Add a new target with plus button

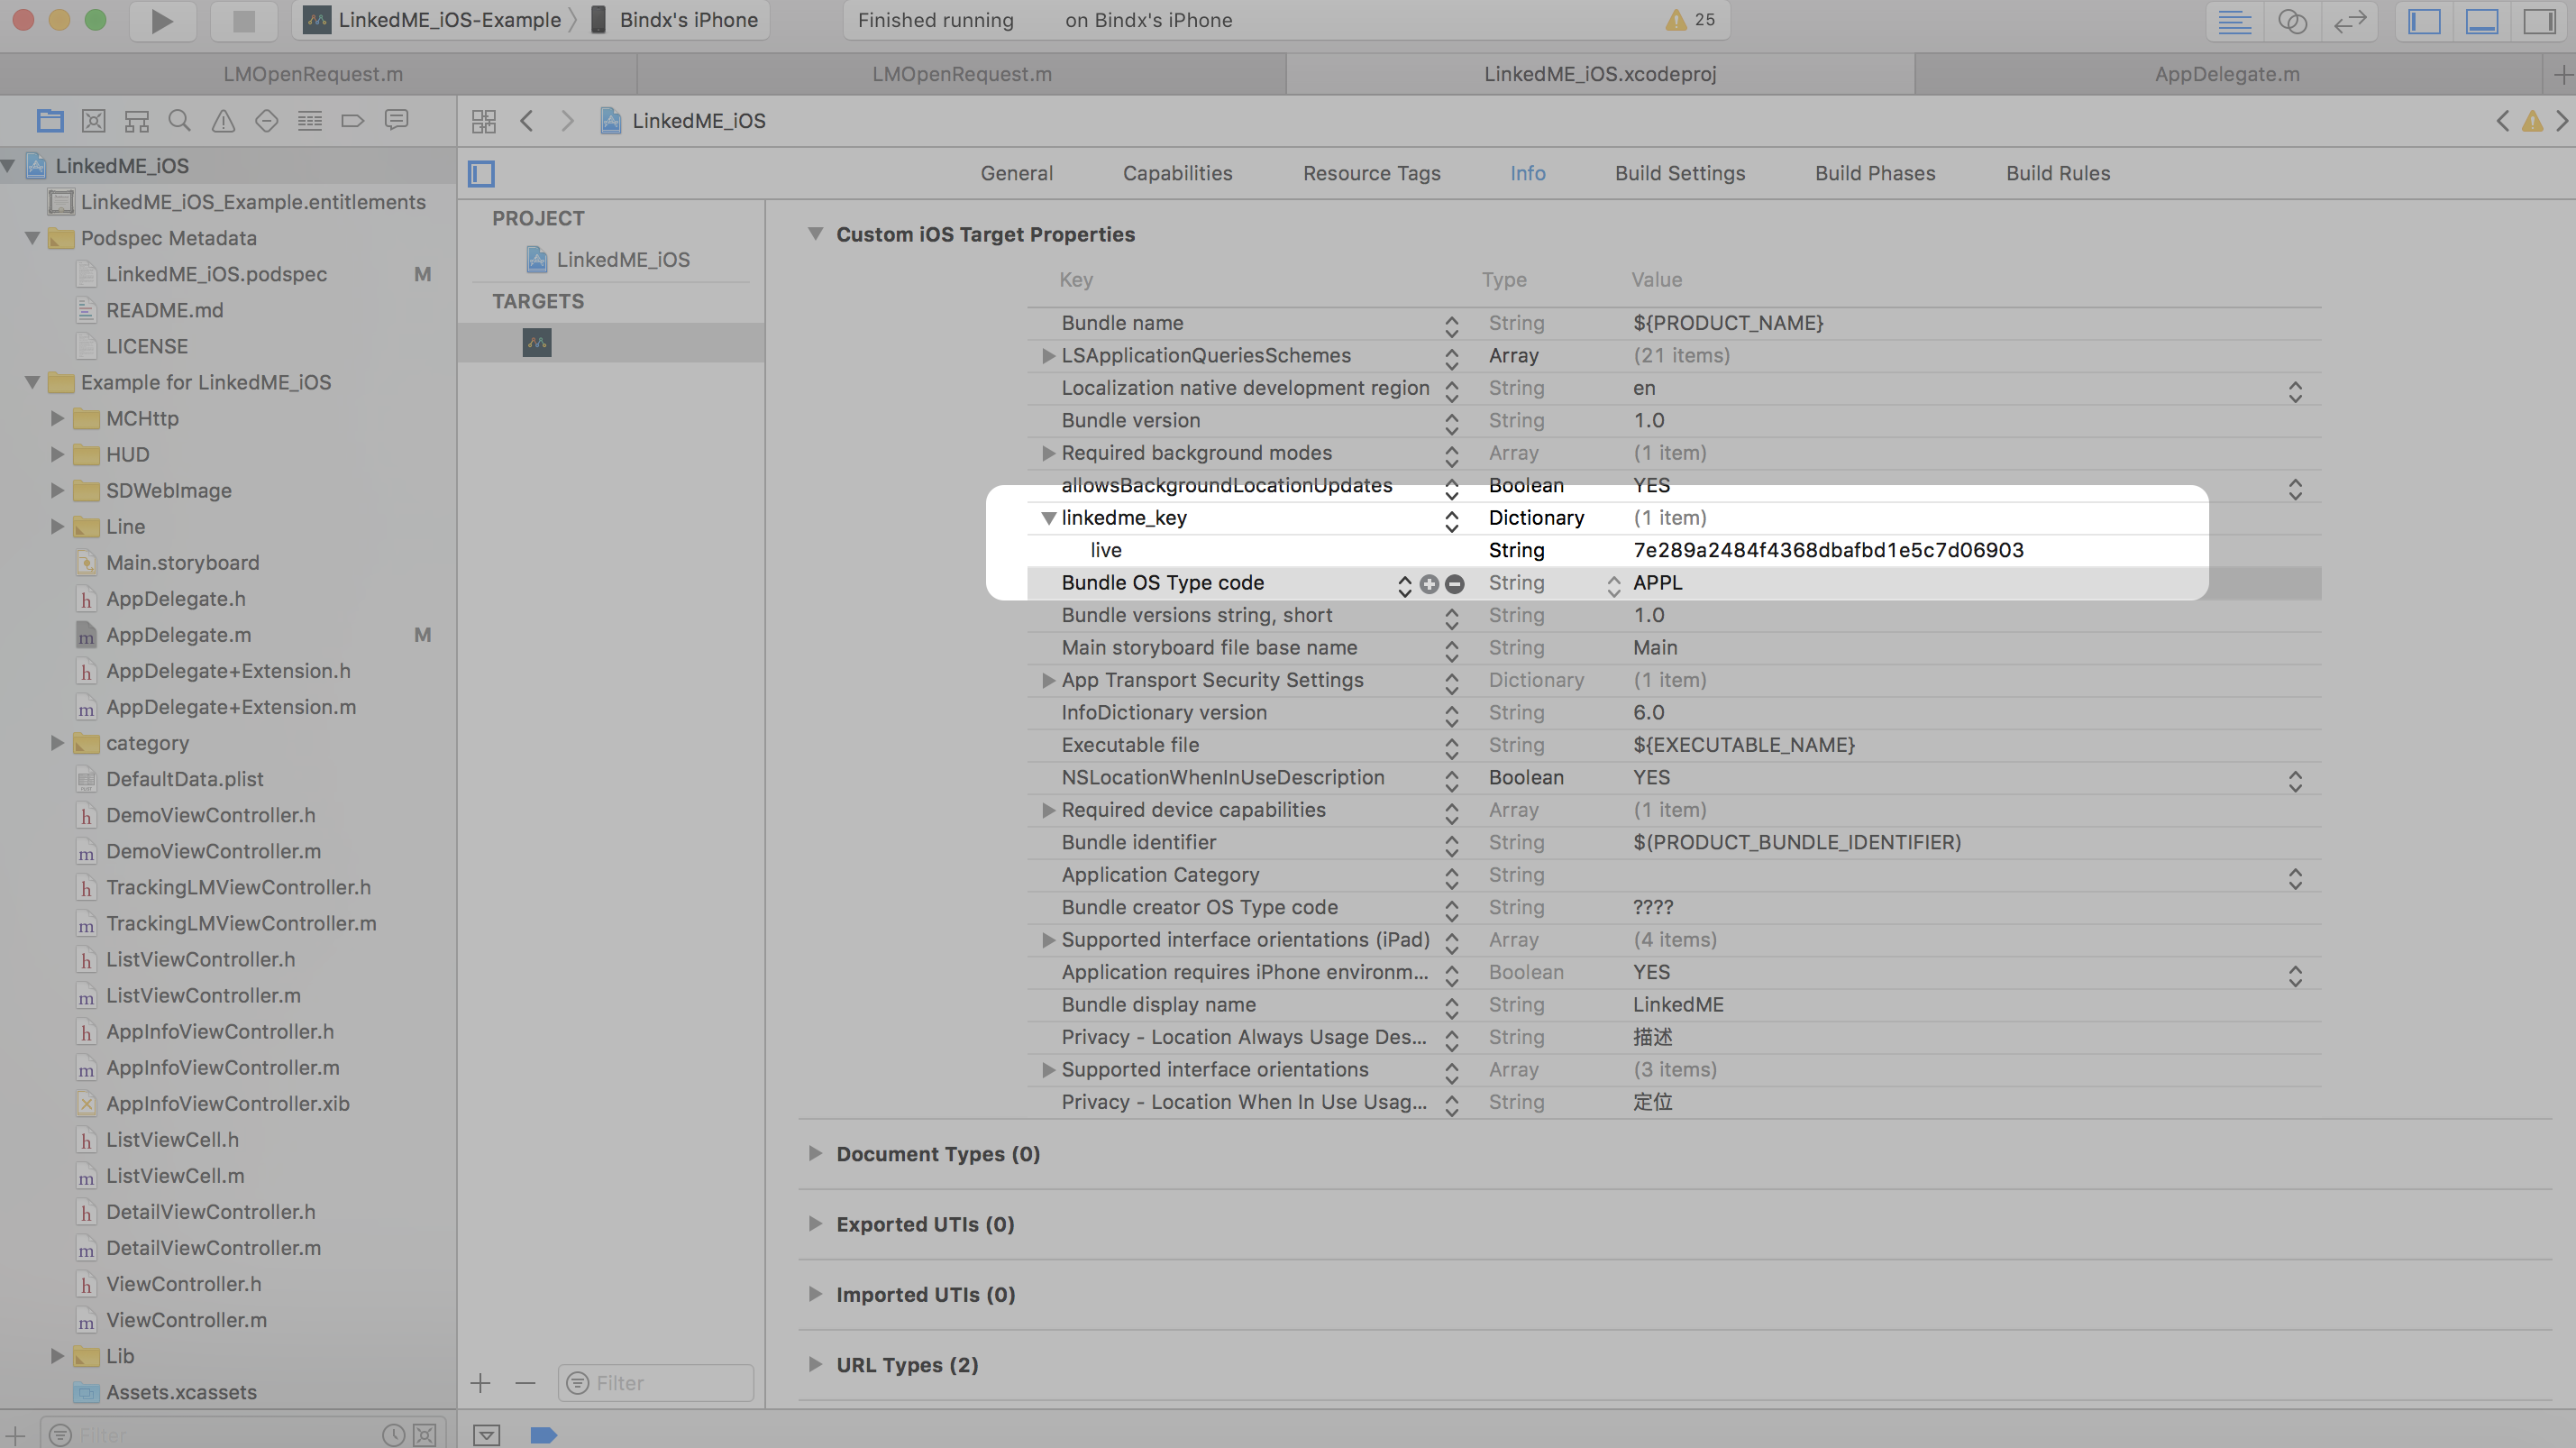coord(481,1383)
